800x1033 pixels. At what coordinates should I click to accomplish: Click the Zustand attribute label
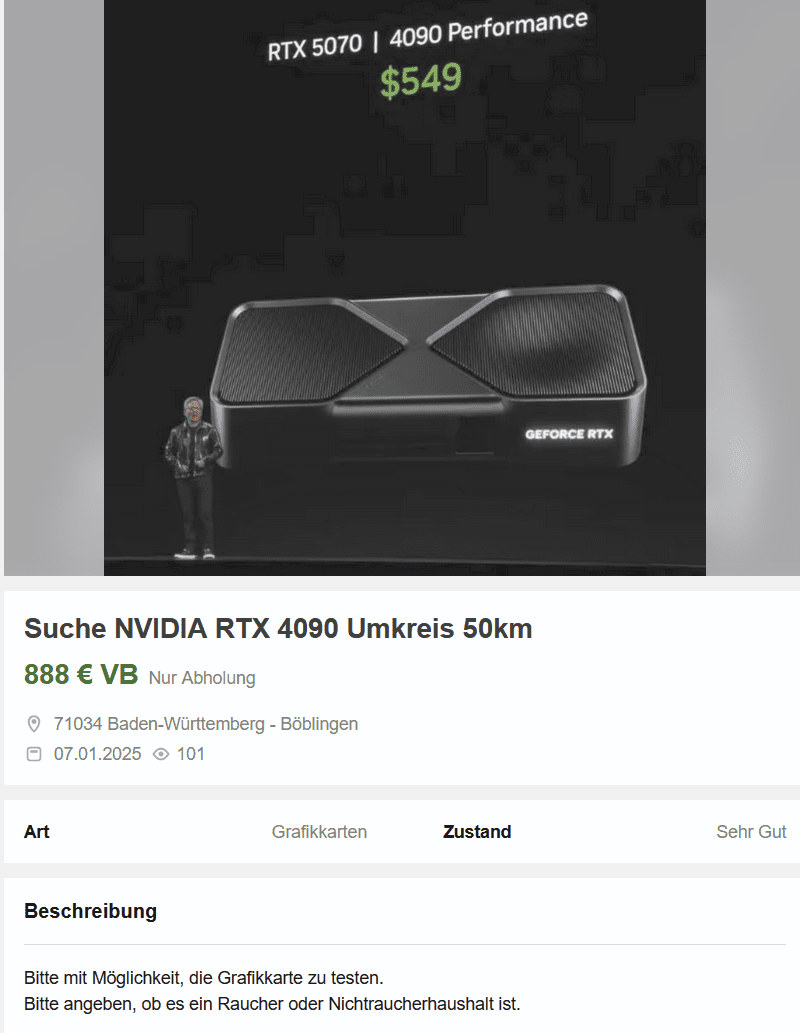(x=477, y=831)
